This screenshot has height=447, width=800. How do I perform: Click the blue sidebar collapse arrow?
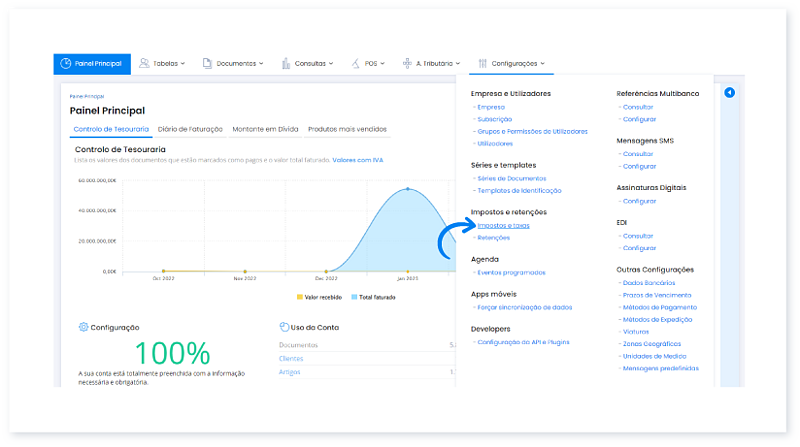tap(729, 93)
